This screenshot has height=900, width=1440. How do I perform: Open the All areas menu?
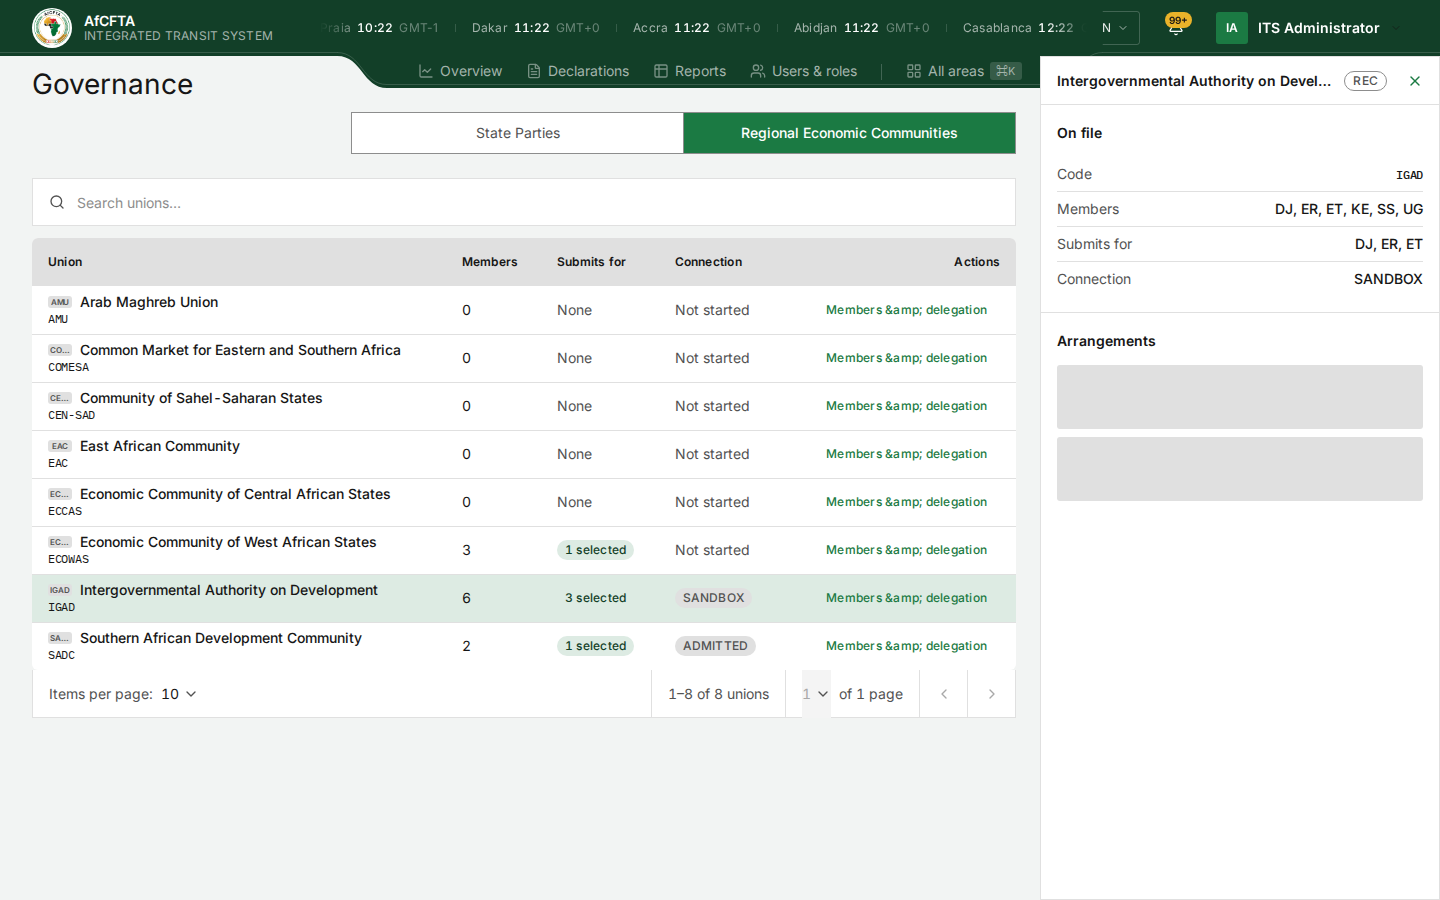964,71
